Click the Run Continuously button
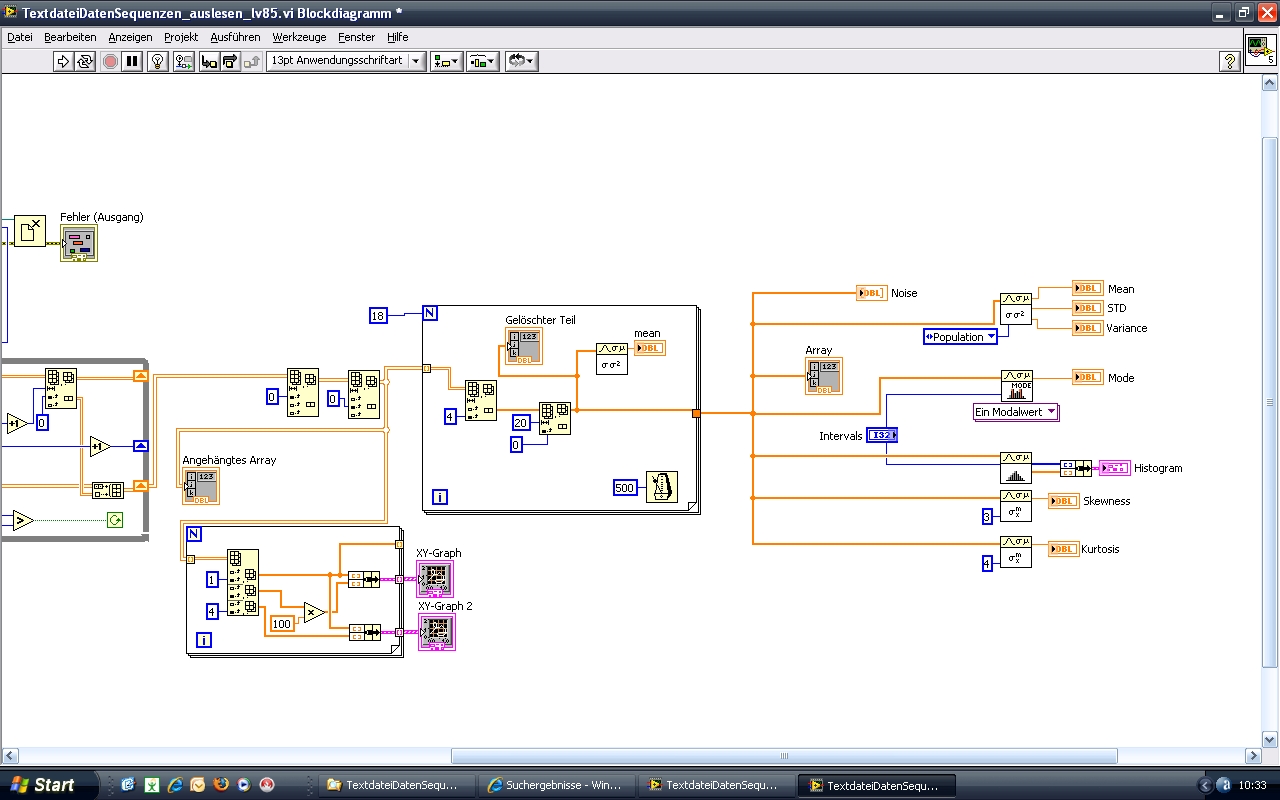The image size is (1280, 800). (85, 61)
